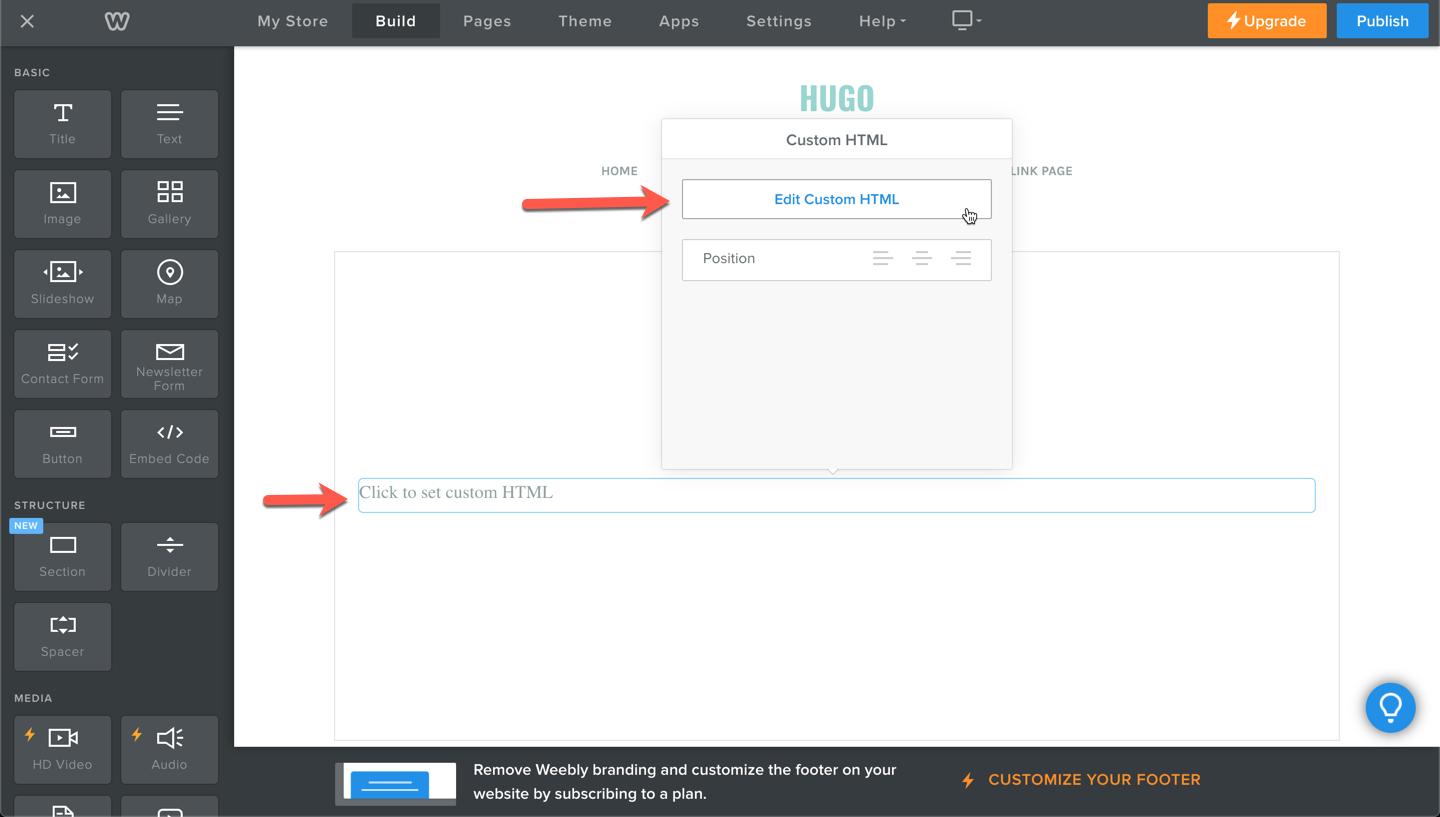The width and height of the screenshot is (1440, 817).
Task: Set position to right align
Action: pos(961,259)
